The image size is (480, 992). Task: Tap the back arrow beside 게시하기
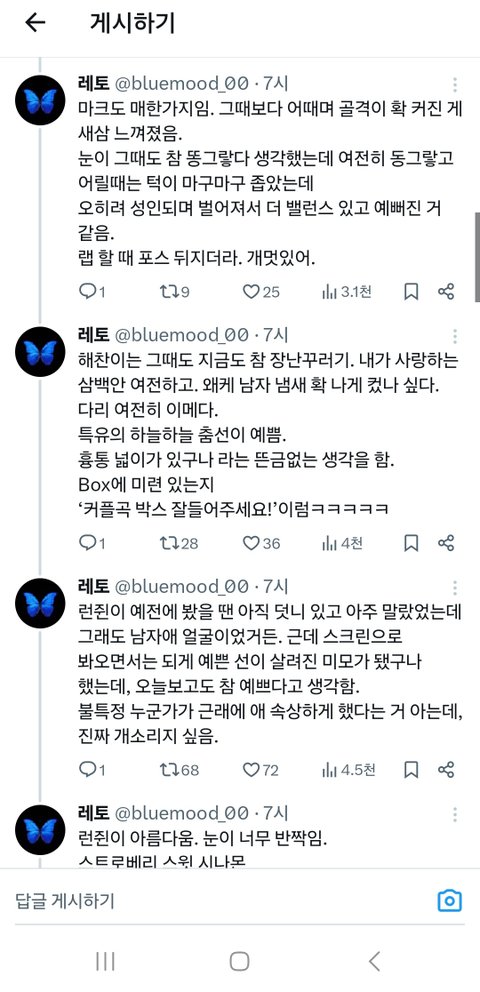35,23
